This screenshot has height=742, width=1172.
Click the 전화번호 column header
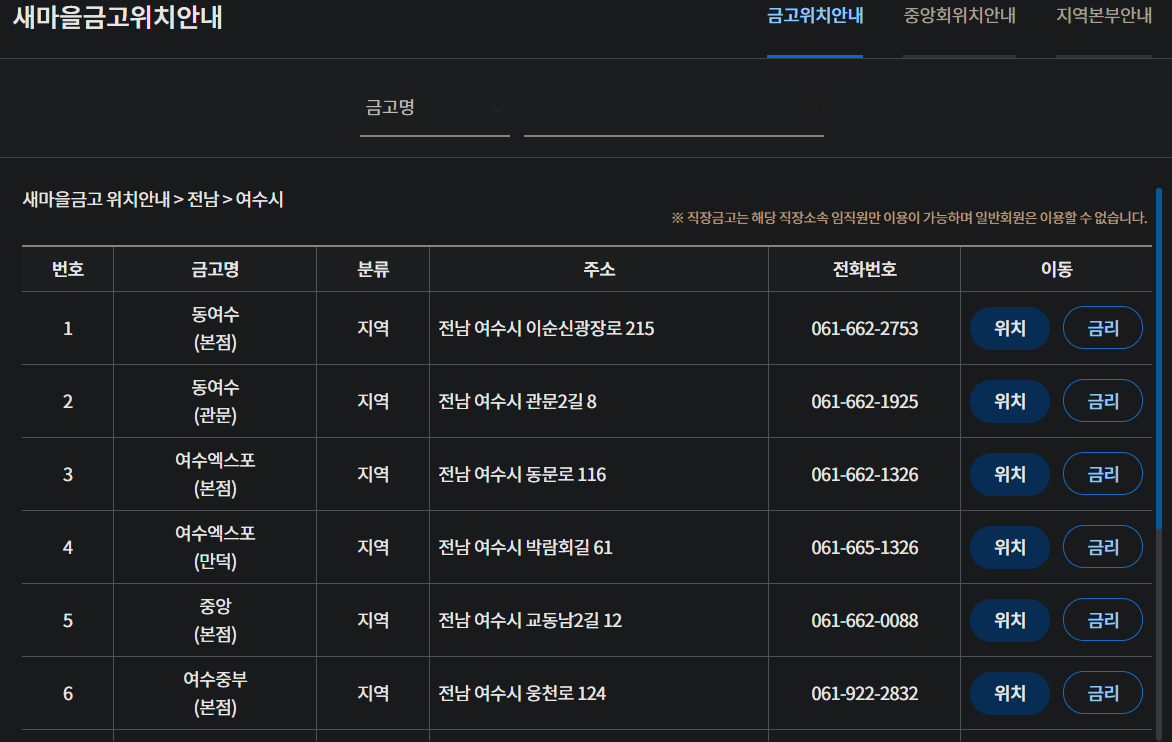click(x=865, y=269)
